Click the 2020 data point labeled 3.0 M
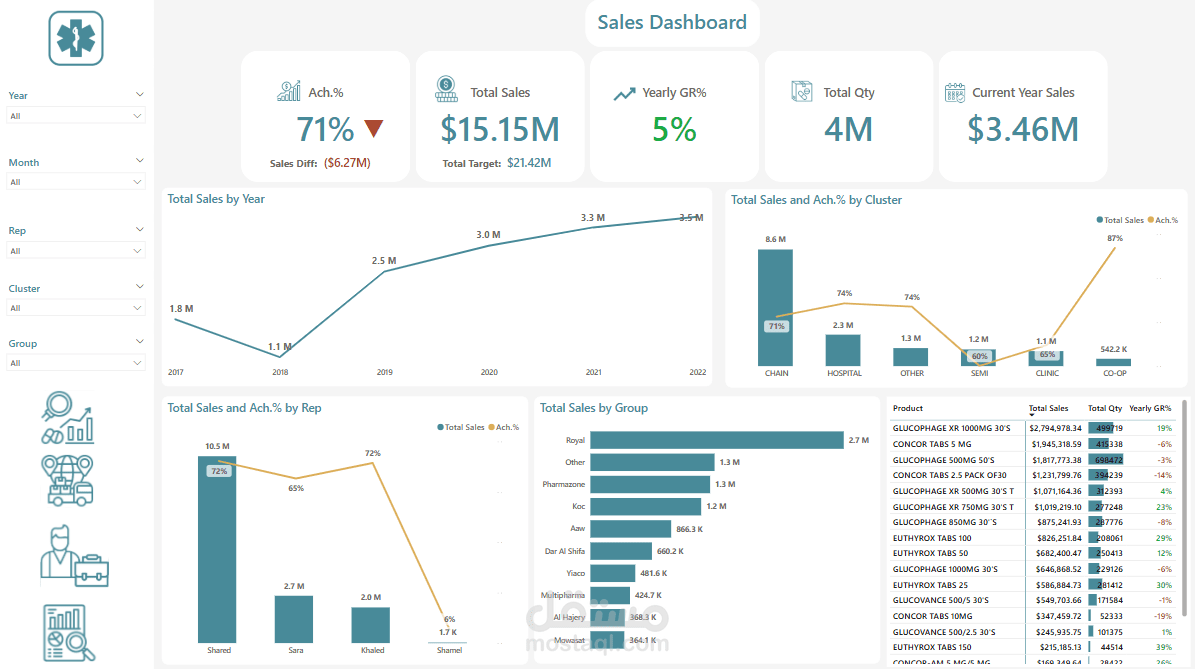The height and width of the screenshot is (669, 1195). click(489, 245)
